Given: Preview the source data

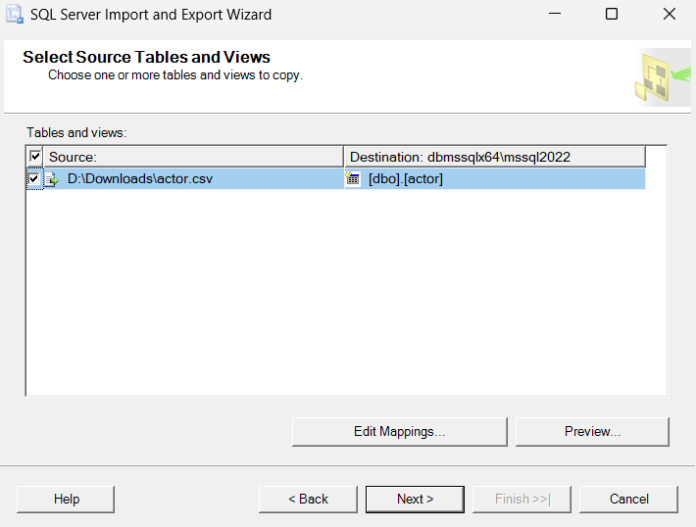Looking at the screenshot, I should pyautogui.click(x=592, y=432).
